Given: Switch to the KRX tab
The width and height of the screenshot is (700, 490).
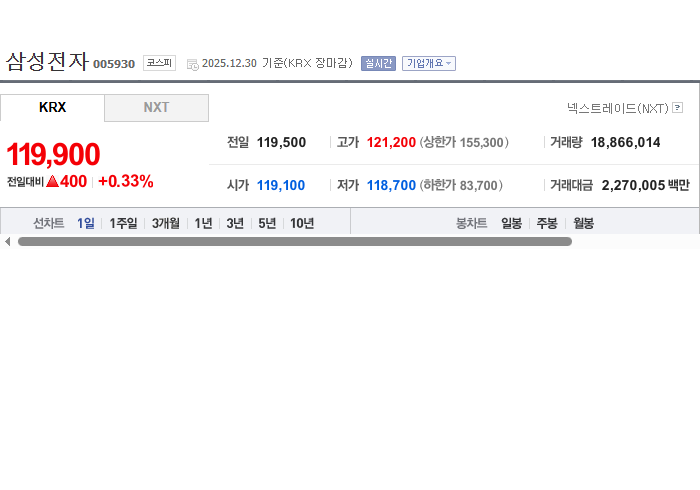Looking at the screenshot, I should (x=52, y=108).
